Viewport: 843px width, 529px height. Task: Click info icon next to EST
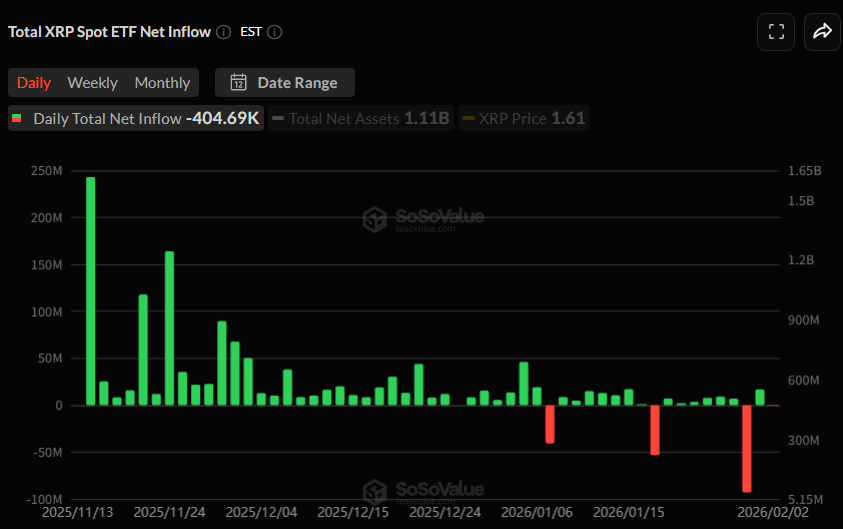pos(275,32)
